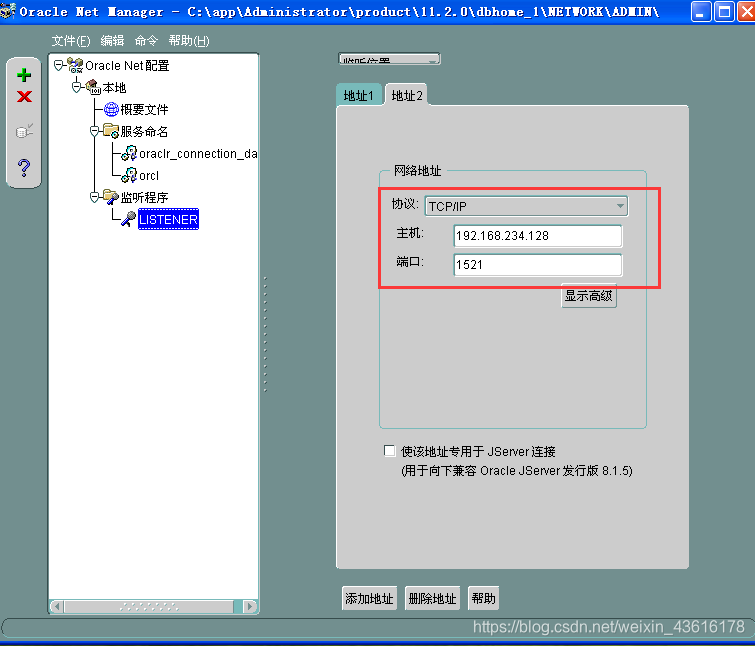Enable the JServer dedicated address checkbox
The height and width of the screenshot is (646, 755).
point(389,451)
